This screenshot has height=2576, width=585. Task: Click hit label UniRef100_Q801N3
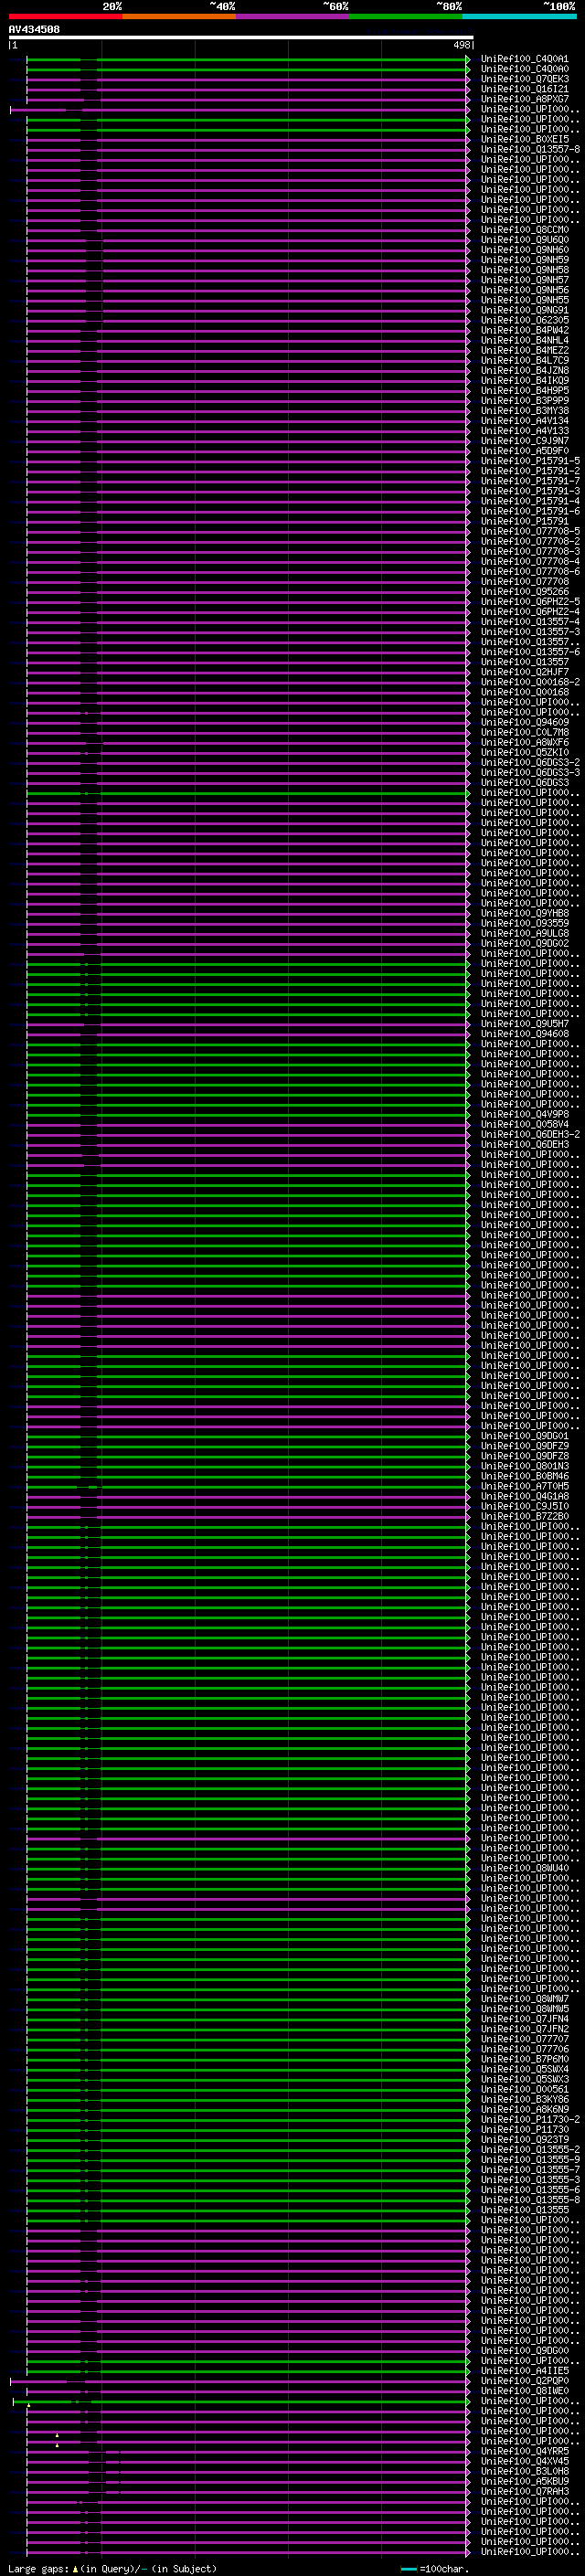[x=525, y=1466]
